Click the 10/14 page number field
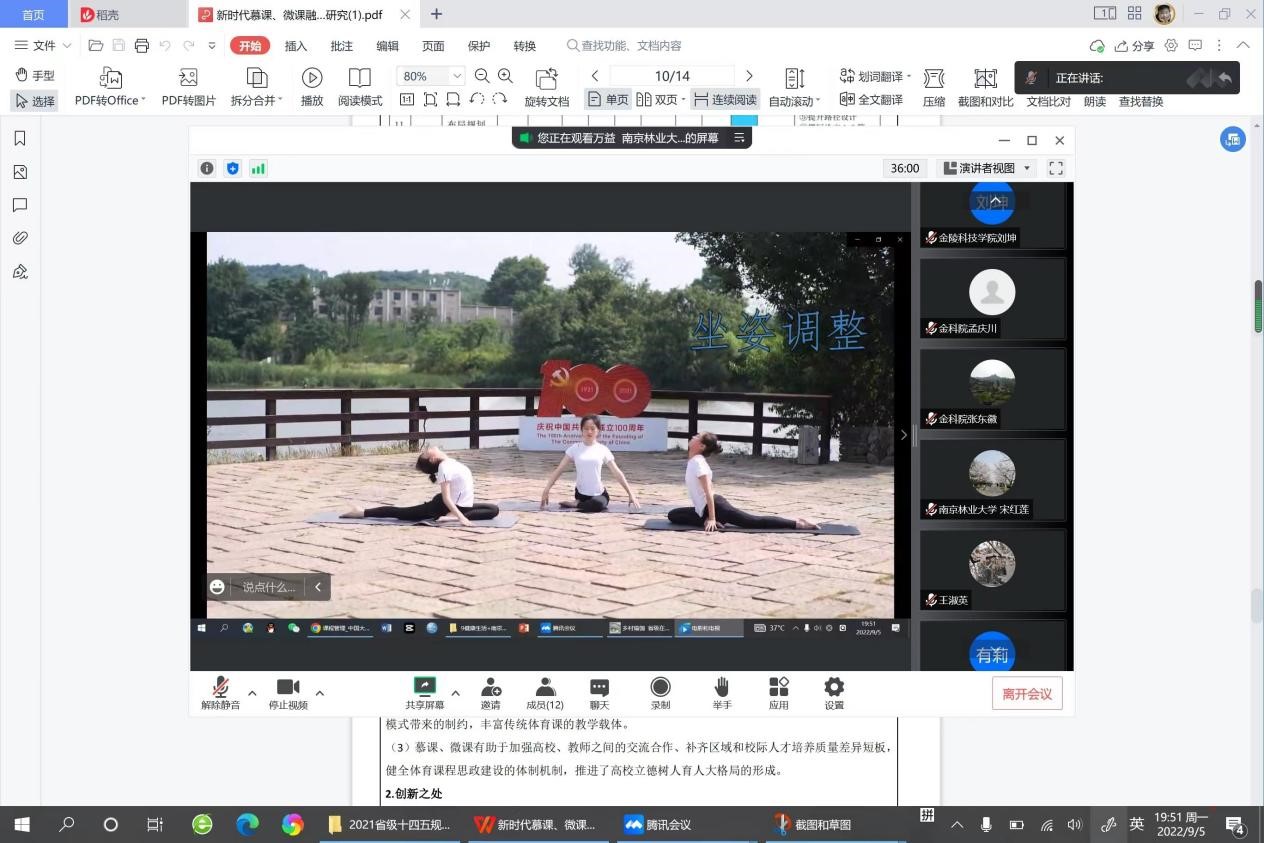Screen dimensions: 1264x843 tap(672, 76)
